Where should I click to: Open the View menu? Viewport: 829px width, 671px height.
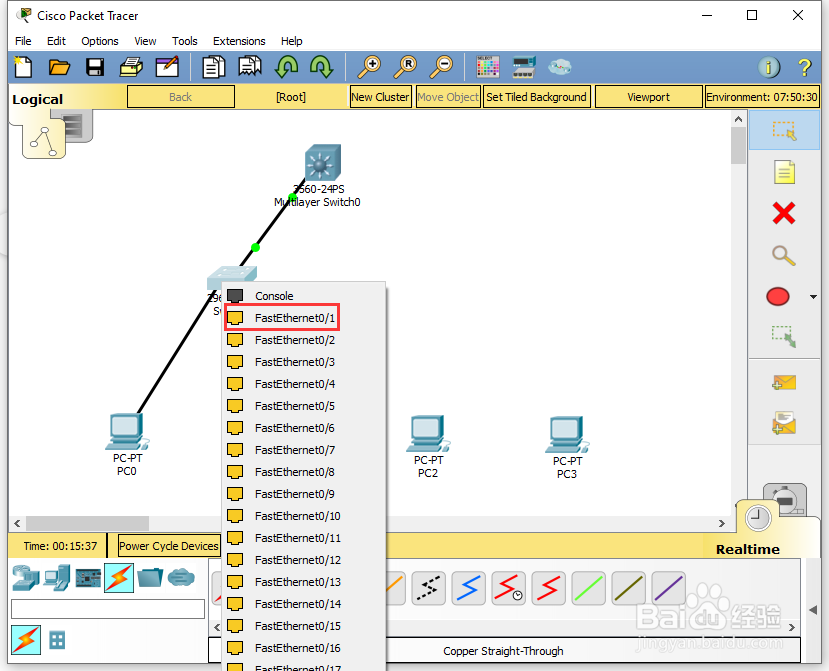coord(145,41)
